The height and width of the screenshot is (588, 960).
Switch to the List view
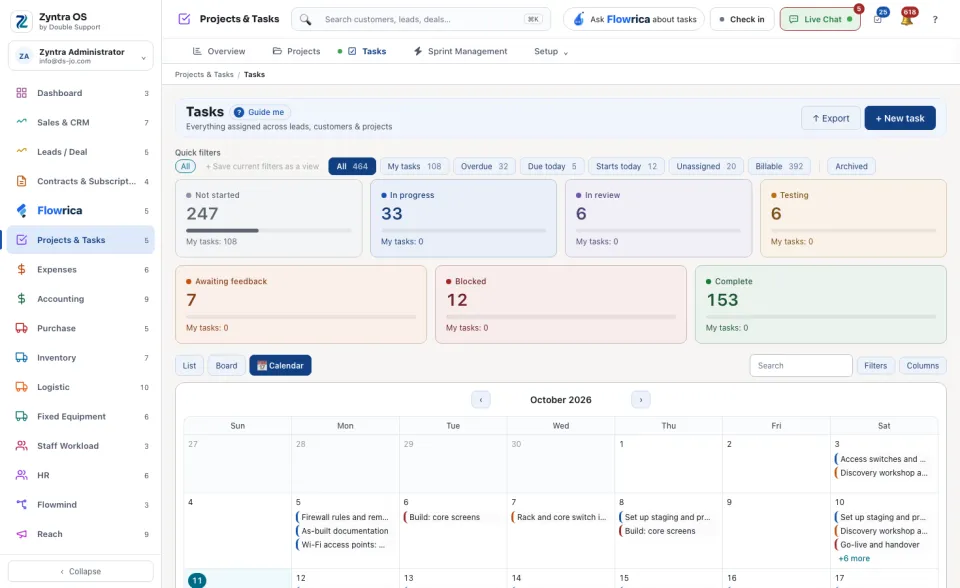coord(189,366)
